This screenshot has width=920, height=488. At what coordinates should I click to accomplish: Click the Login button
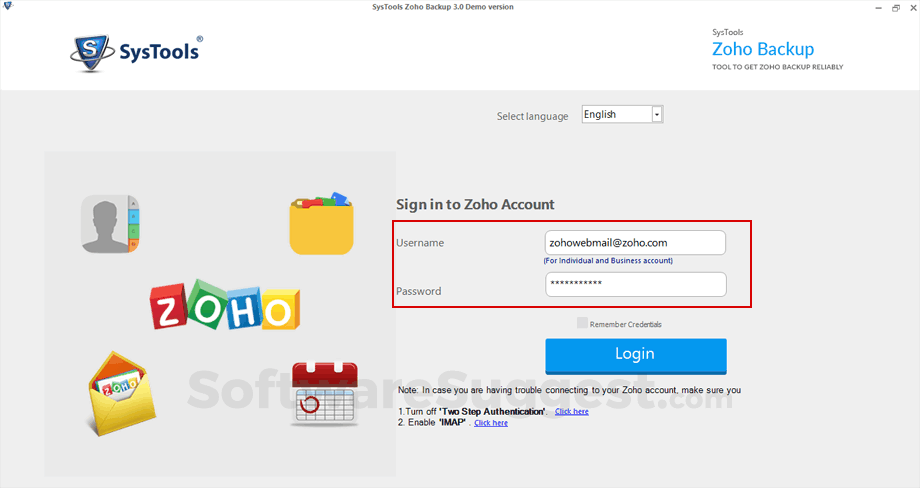tap(635, 355)
